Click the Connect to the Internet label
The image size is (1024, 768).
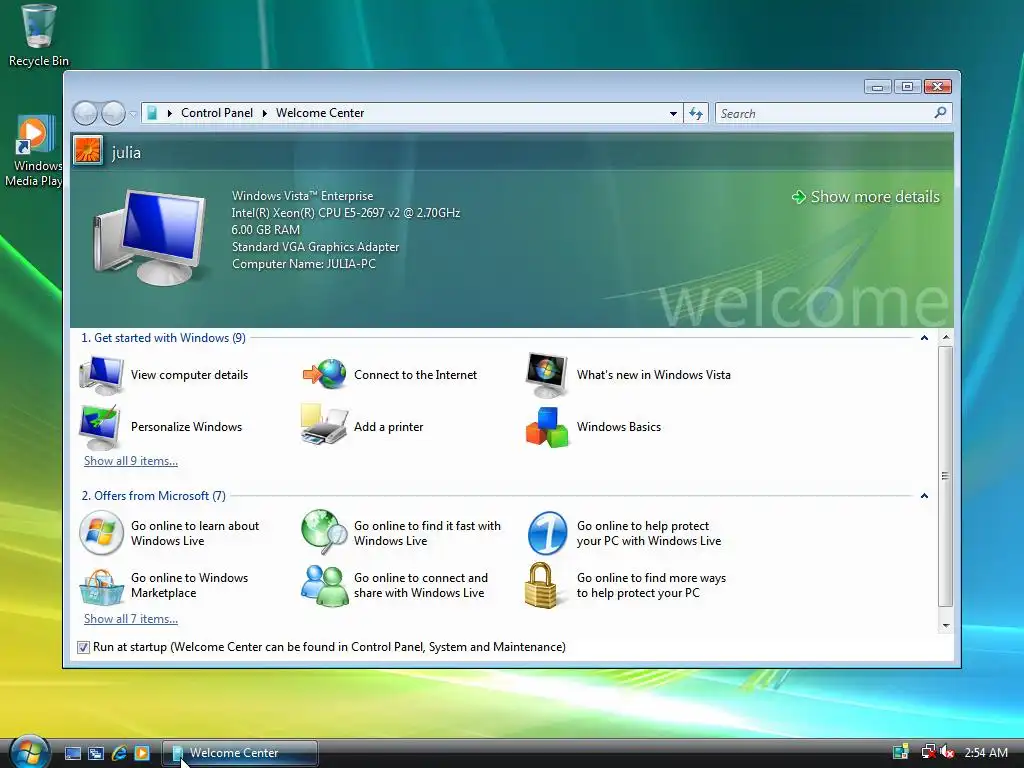[415, 375]
